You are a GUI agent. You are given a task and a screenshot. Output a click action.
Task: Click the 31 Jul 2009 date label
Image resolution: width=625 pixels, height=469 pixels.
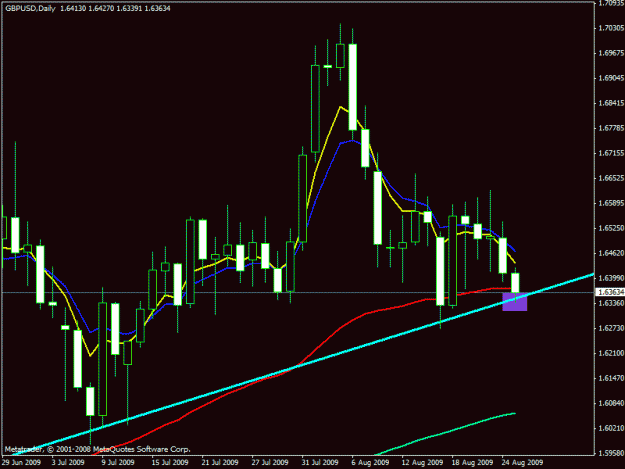coord(320,463)
